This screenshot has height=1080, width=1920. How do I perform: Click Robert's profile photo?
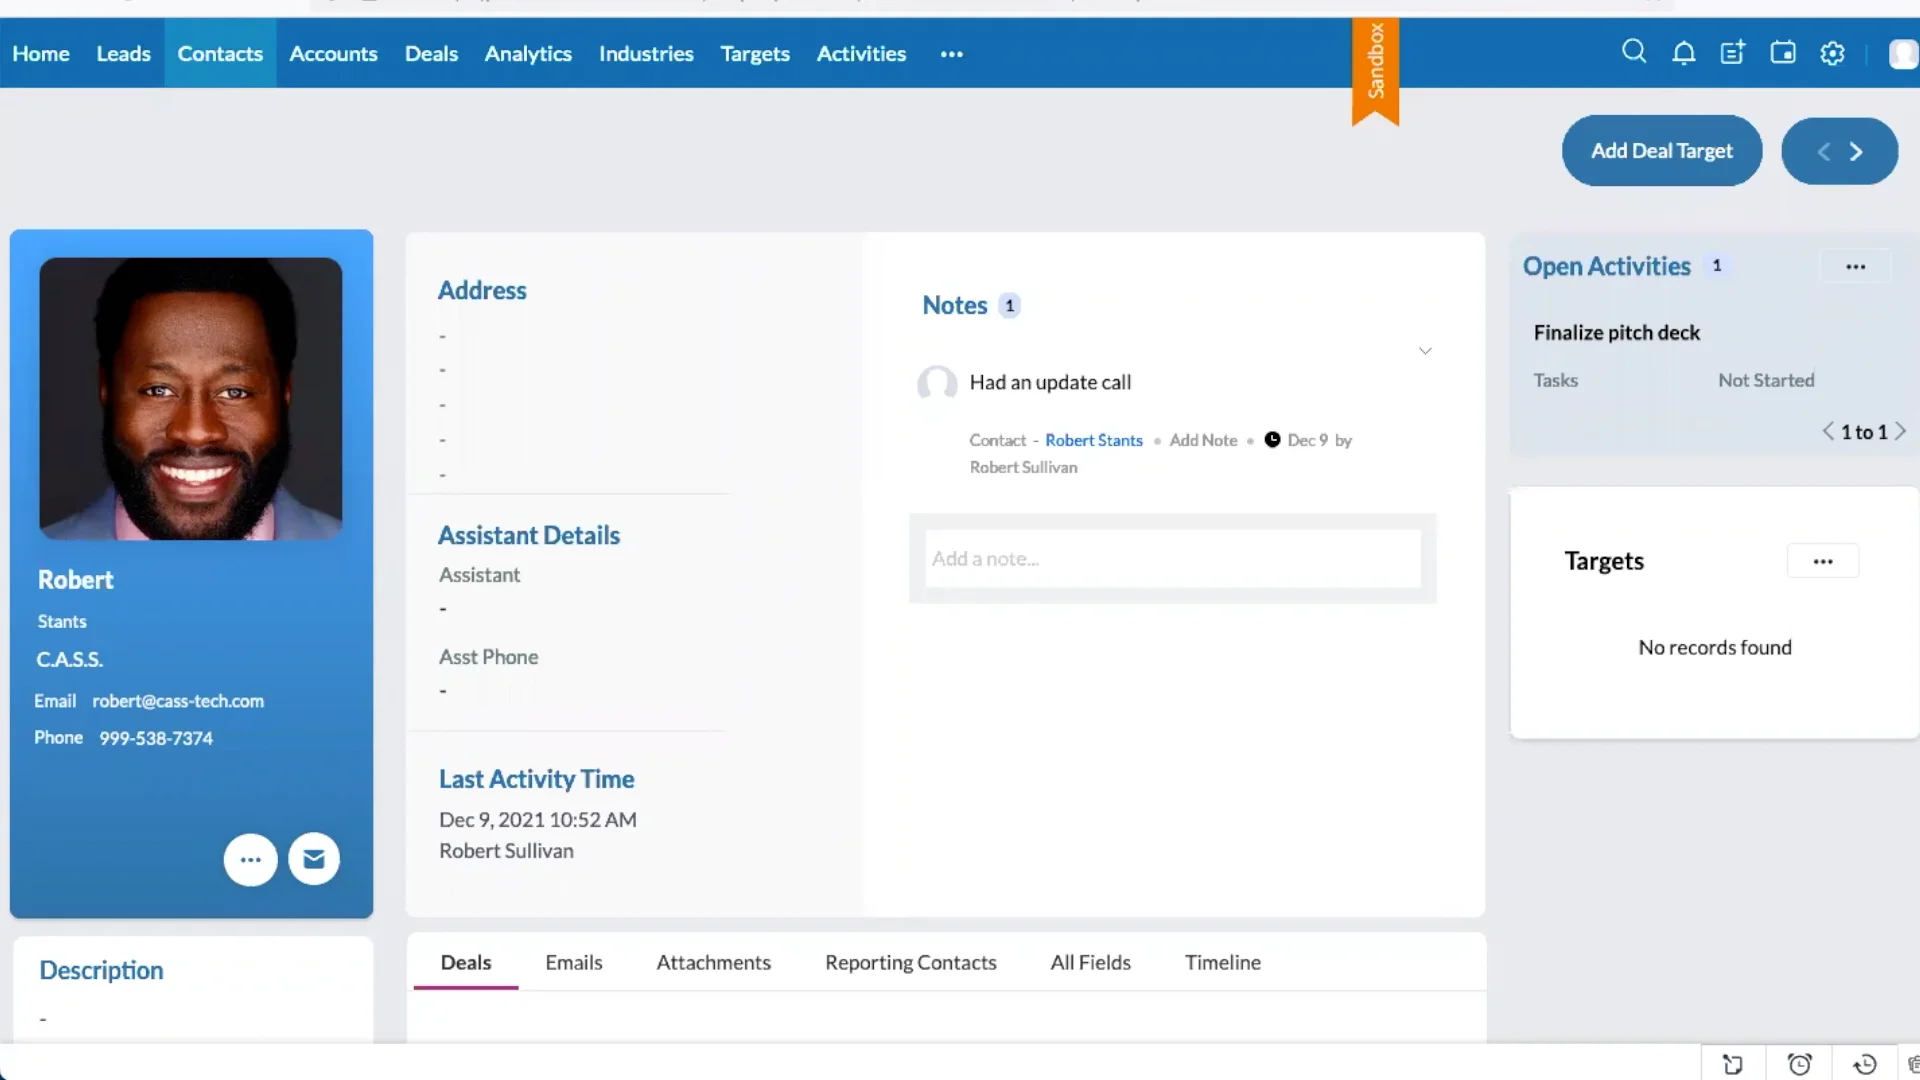pos(191,399)
